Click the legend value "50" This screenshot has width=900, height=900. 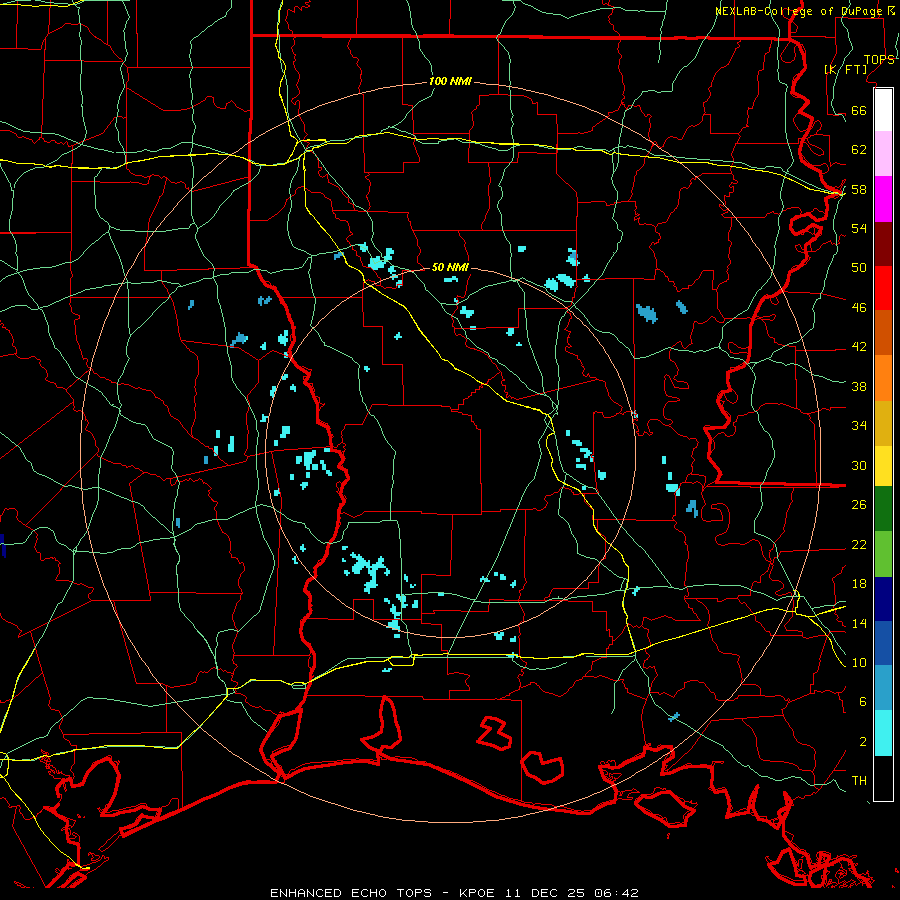pos(859,267)
